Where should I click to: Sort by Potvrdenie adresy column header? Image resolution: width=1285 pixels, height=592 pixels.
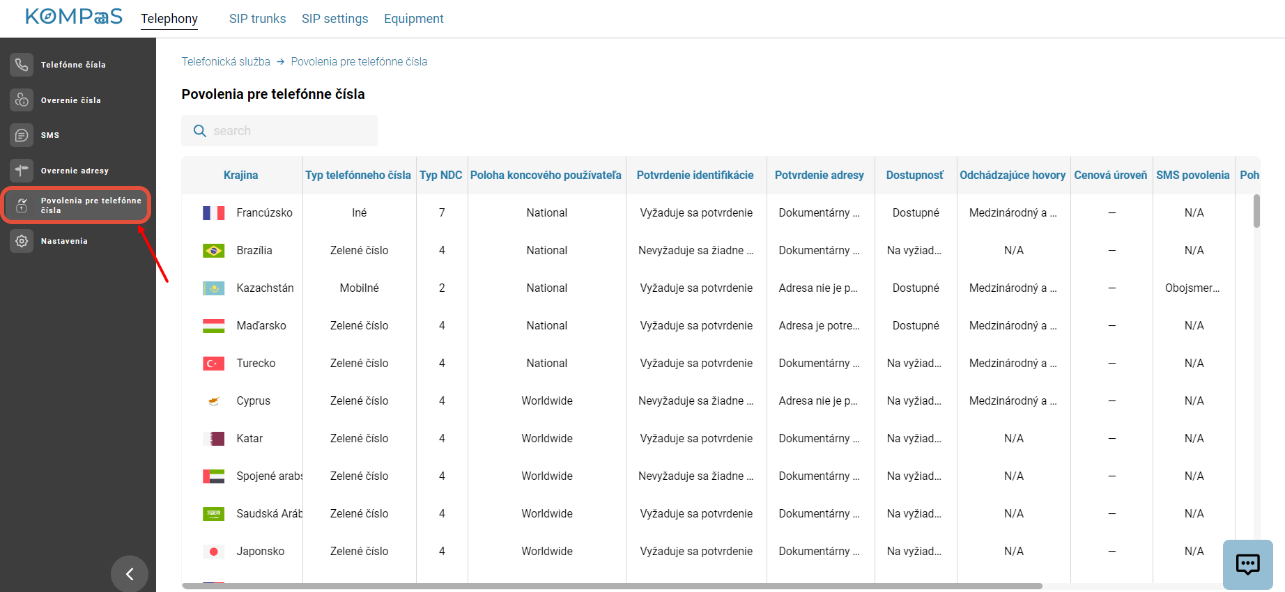[x=819, y=175]
